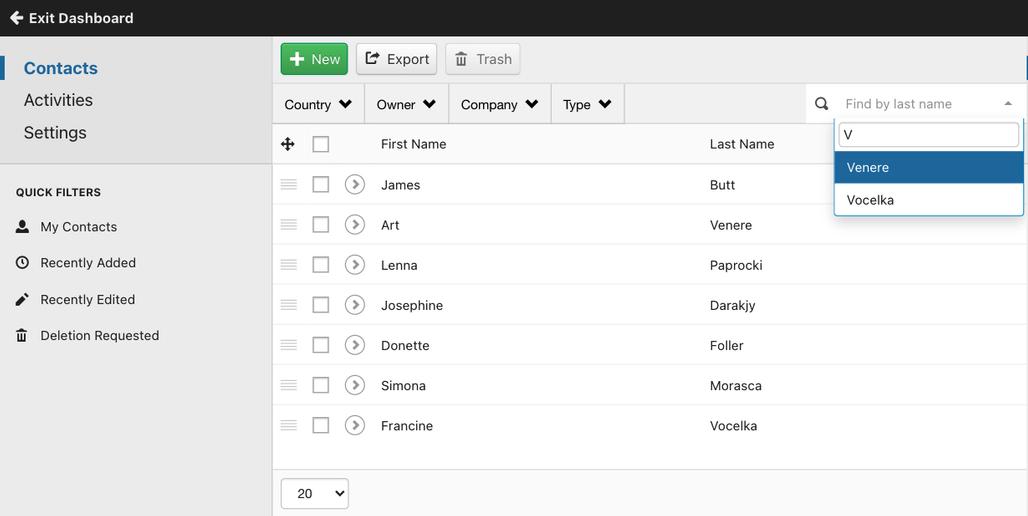Open the Company filter dropdown

click(500, 104)
